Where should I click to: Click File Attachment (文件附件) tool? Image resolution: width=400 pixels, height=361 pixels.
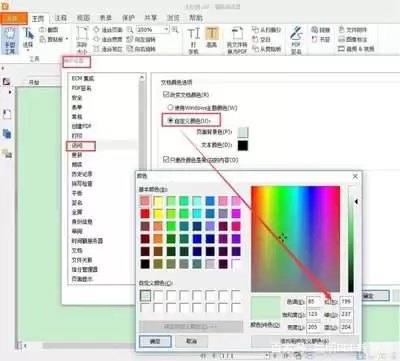352,30
